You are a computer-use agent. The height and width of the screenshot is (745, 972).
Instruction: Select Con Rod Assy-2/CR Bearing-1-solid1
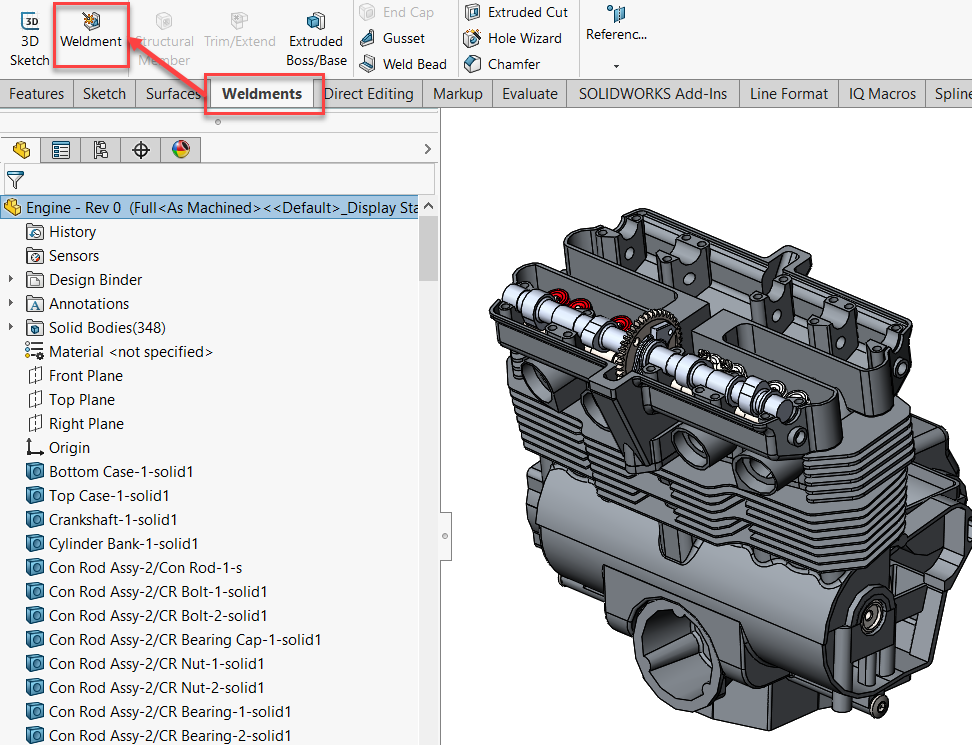(x=159, y=712)
